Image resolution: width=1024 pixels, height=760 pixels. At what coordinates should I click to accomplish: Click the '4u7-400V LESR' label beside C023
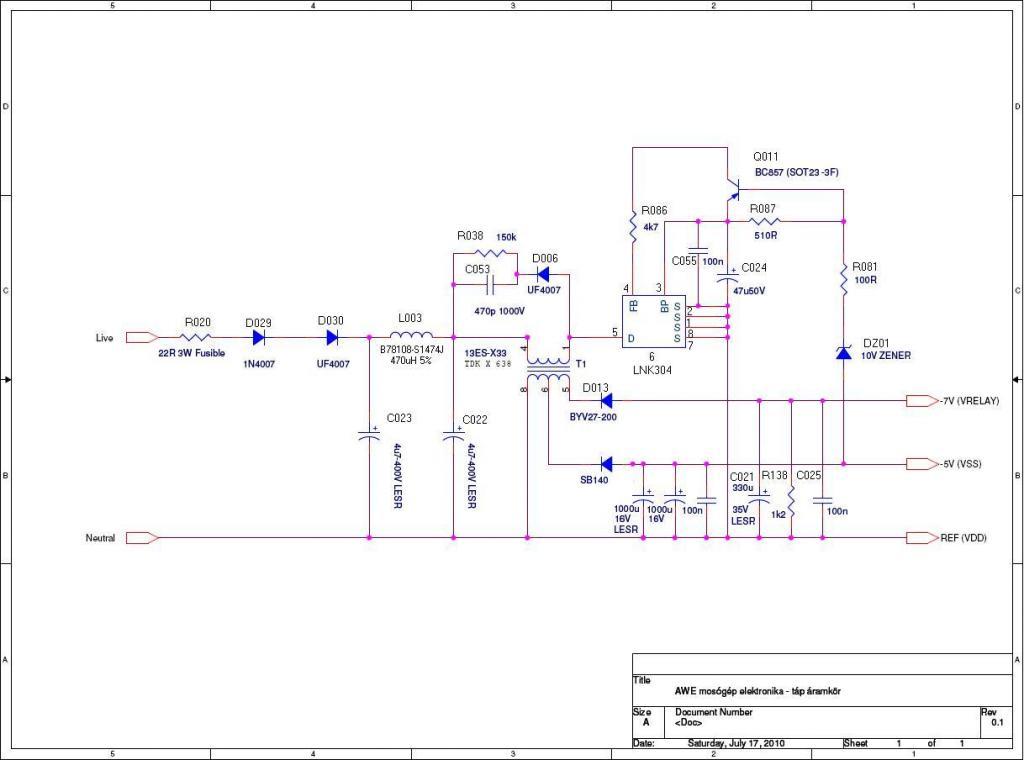[x=397, y=476]
